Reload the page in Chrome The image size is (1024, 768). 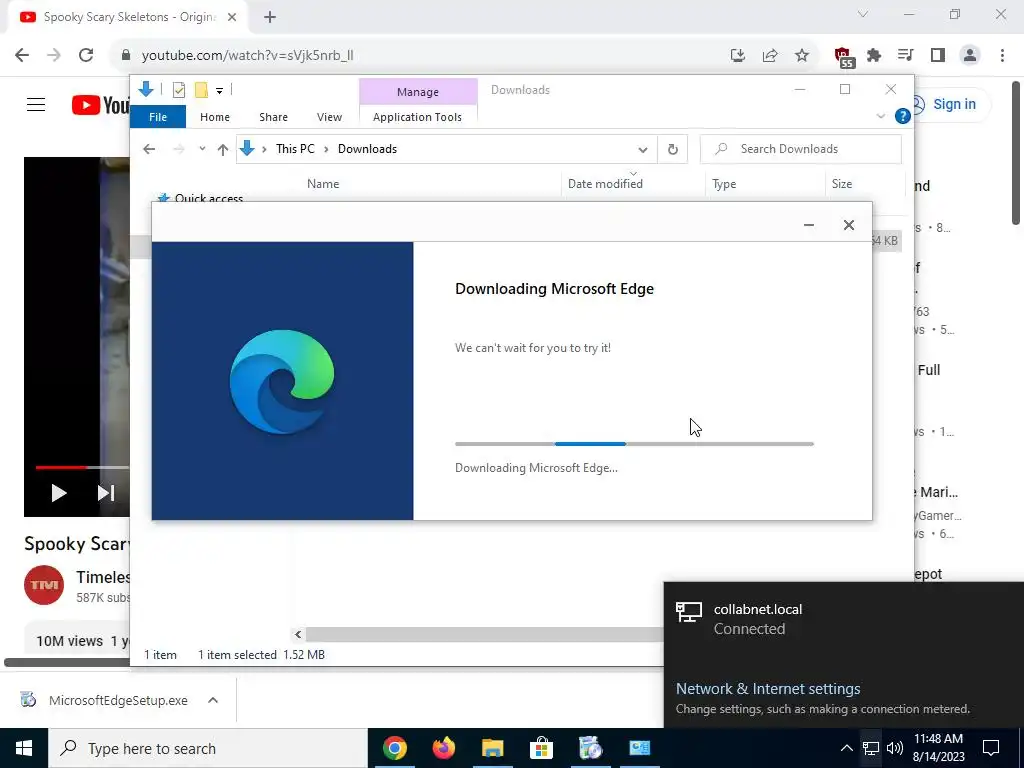pos(86,56)
